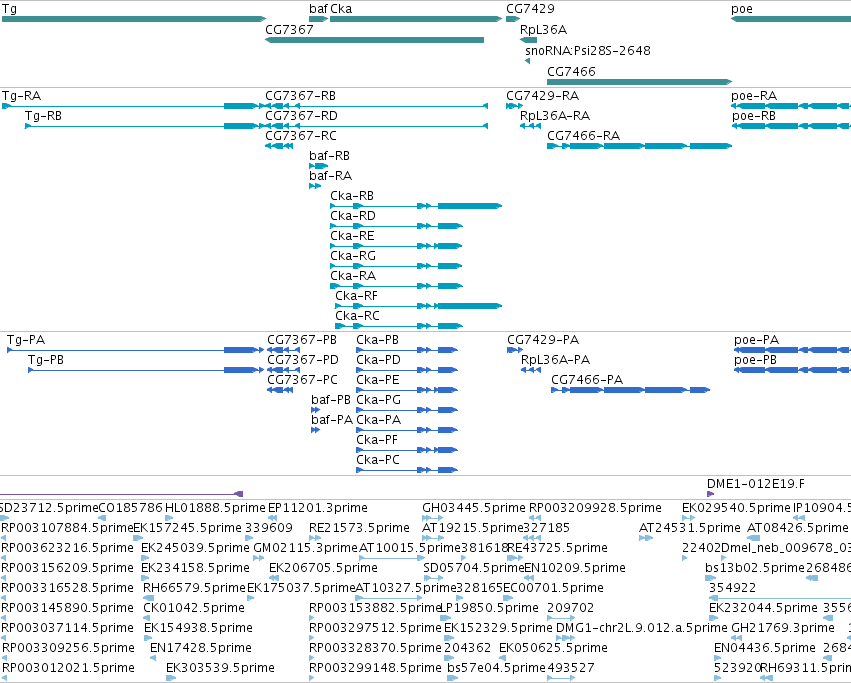Image resolution: width=851 pixels, height=683 pixels.
Task: Select protein CG7367-PB
Action: click(302, 340)
